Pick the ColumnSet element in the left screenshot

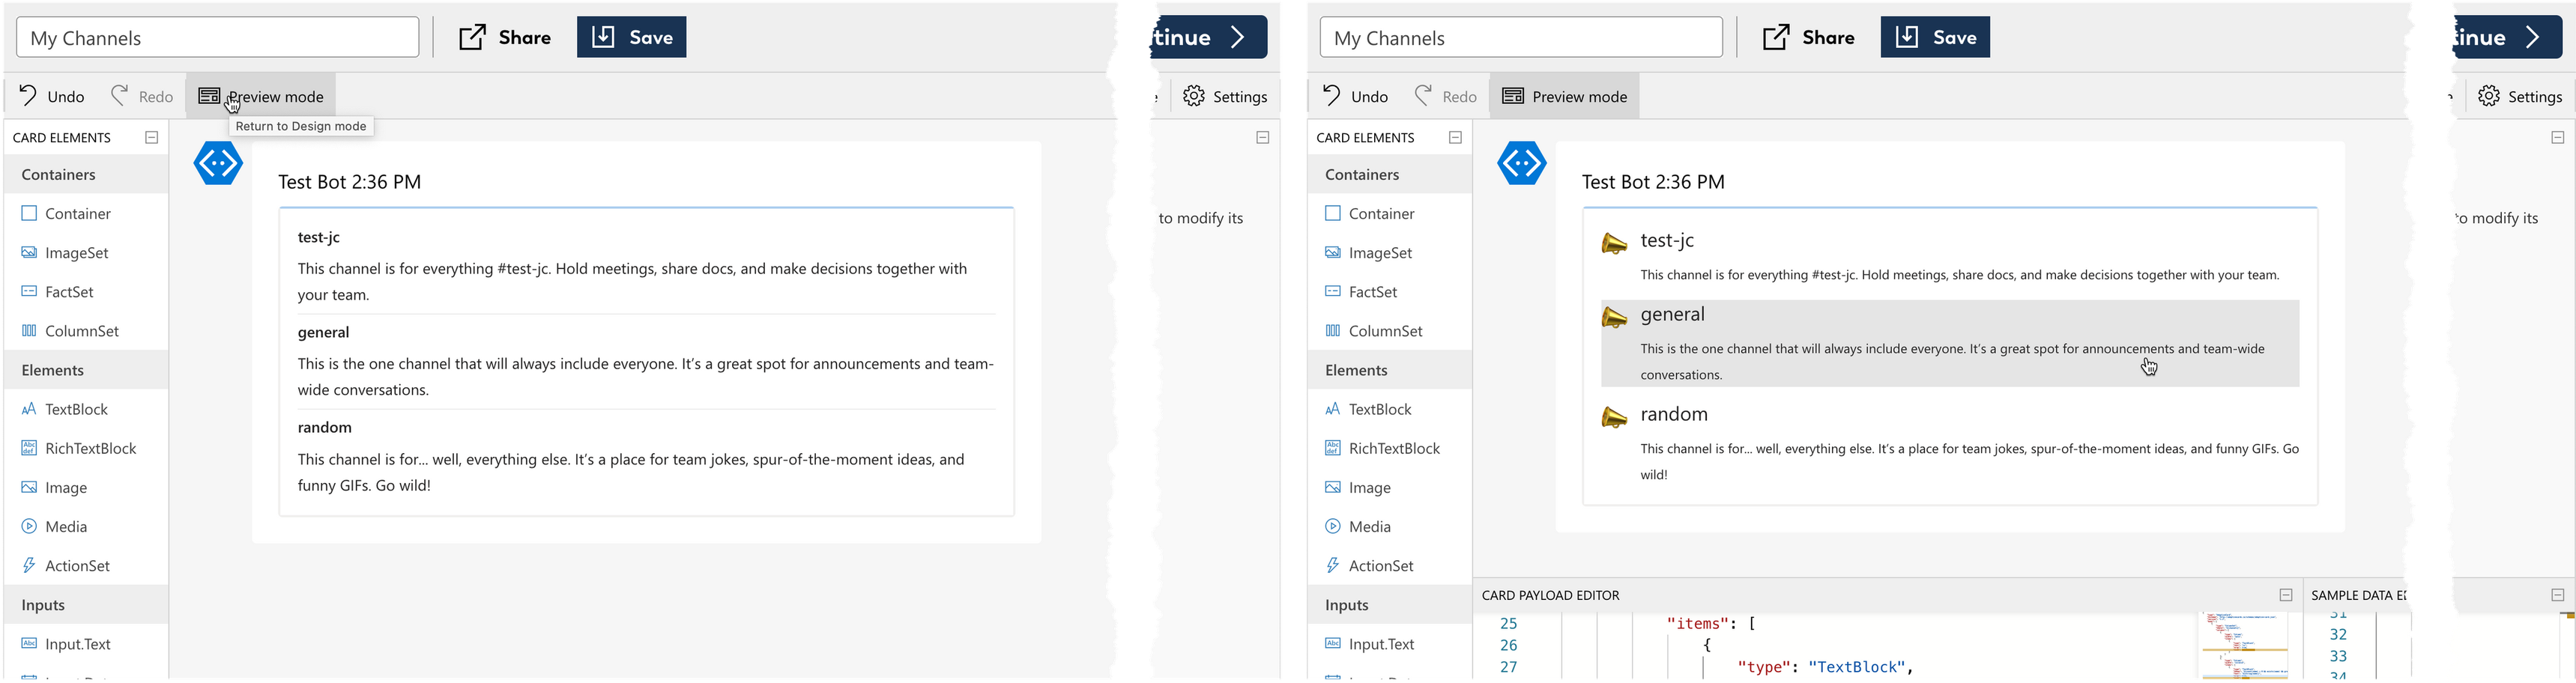[82, 331]
